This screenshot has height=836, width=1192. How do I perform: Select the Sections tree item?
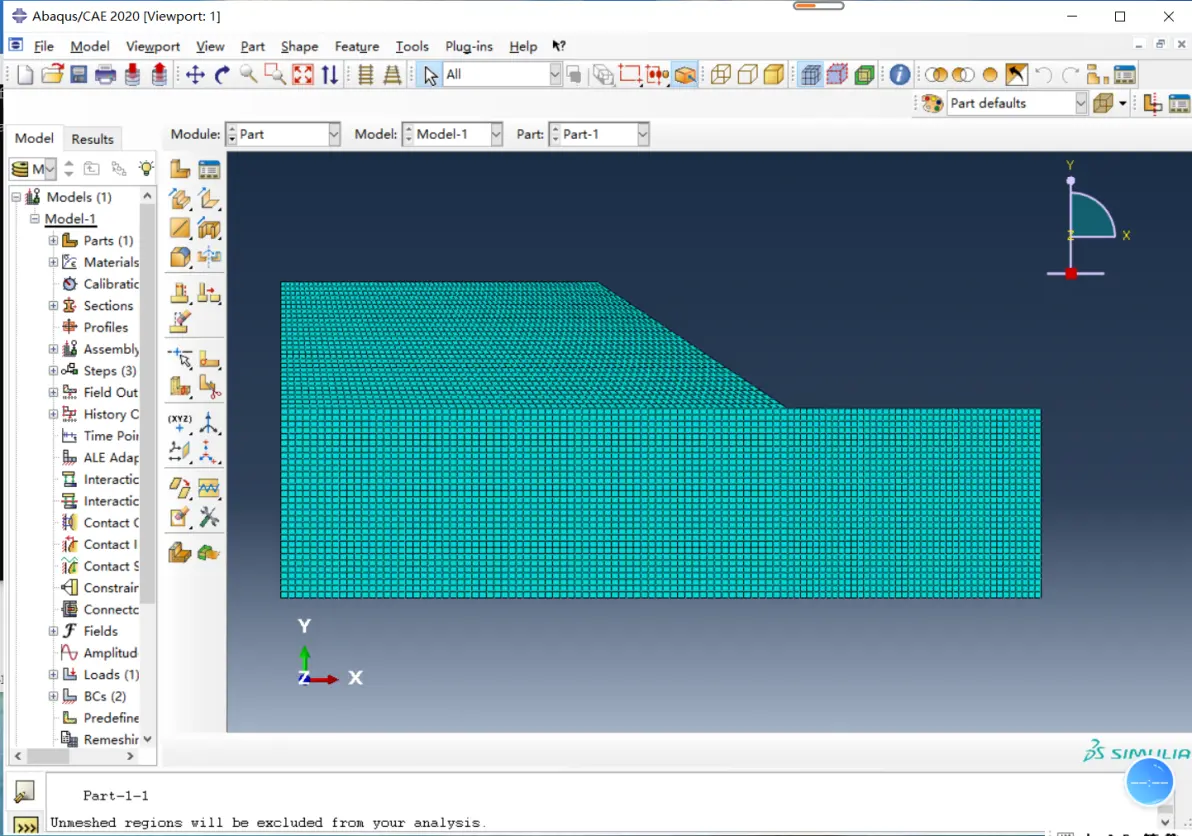point(108,306)
